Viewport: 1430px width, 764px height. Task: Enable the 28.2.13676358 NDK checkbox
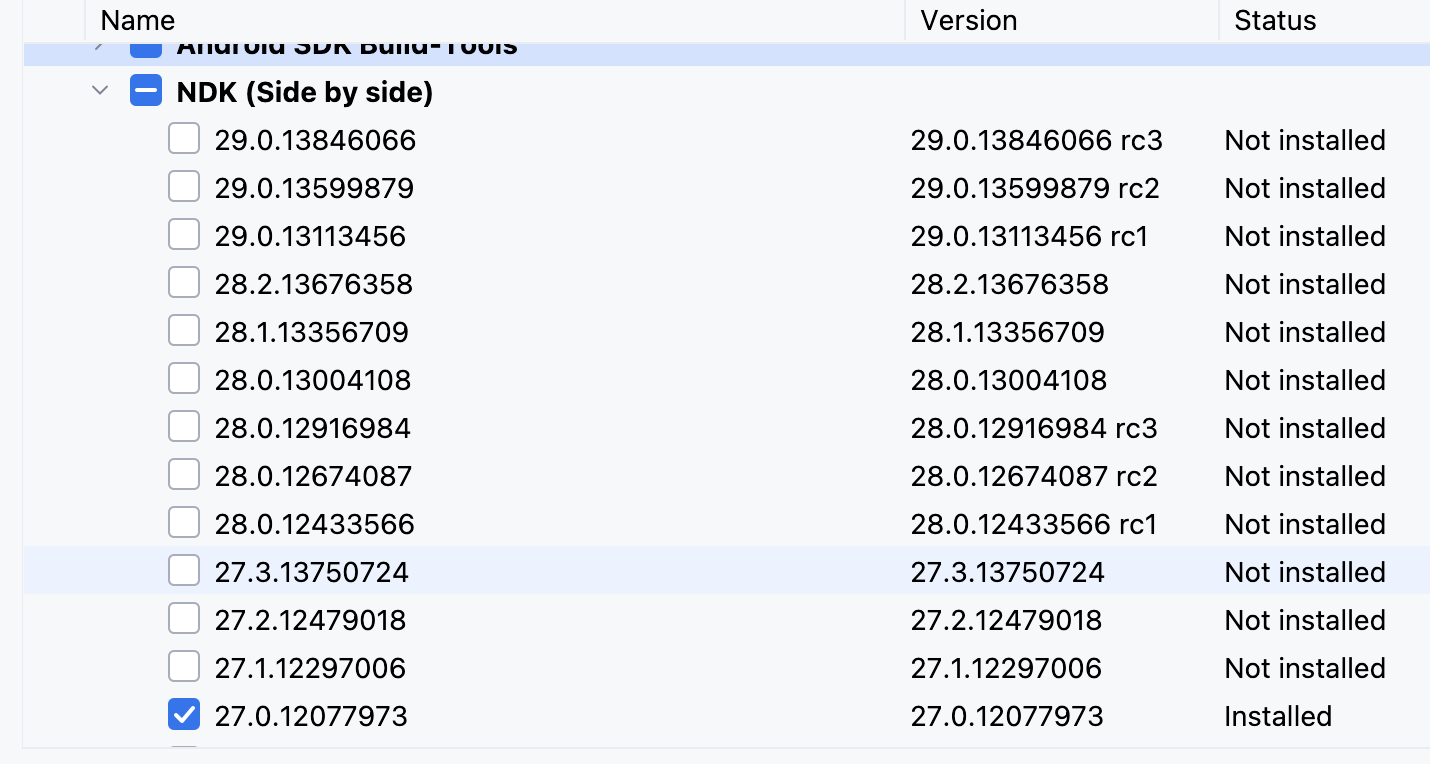click(184, 283)
